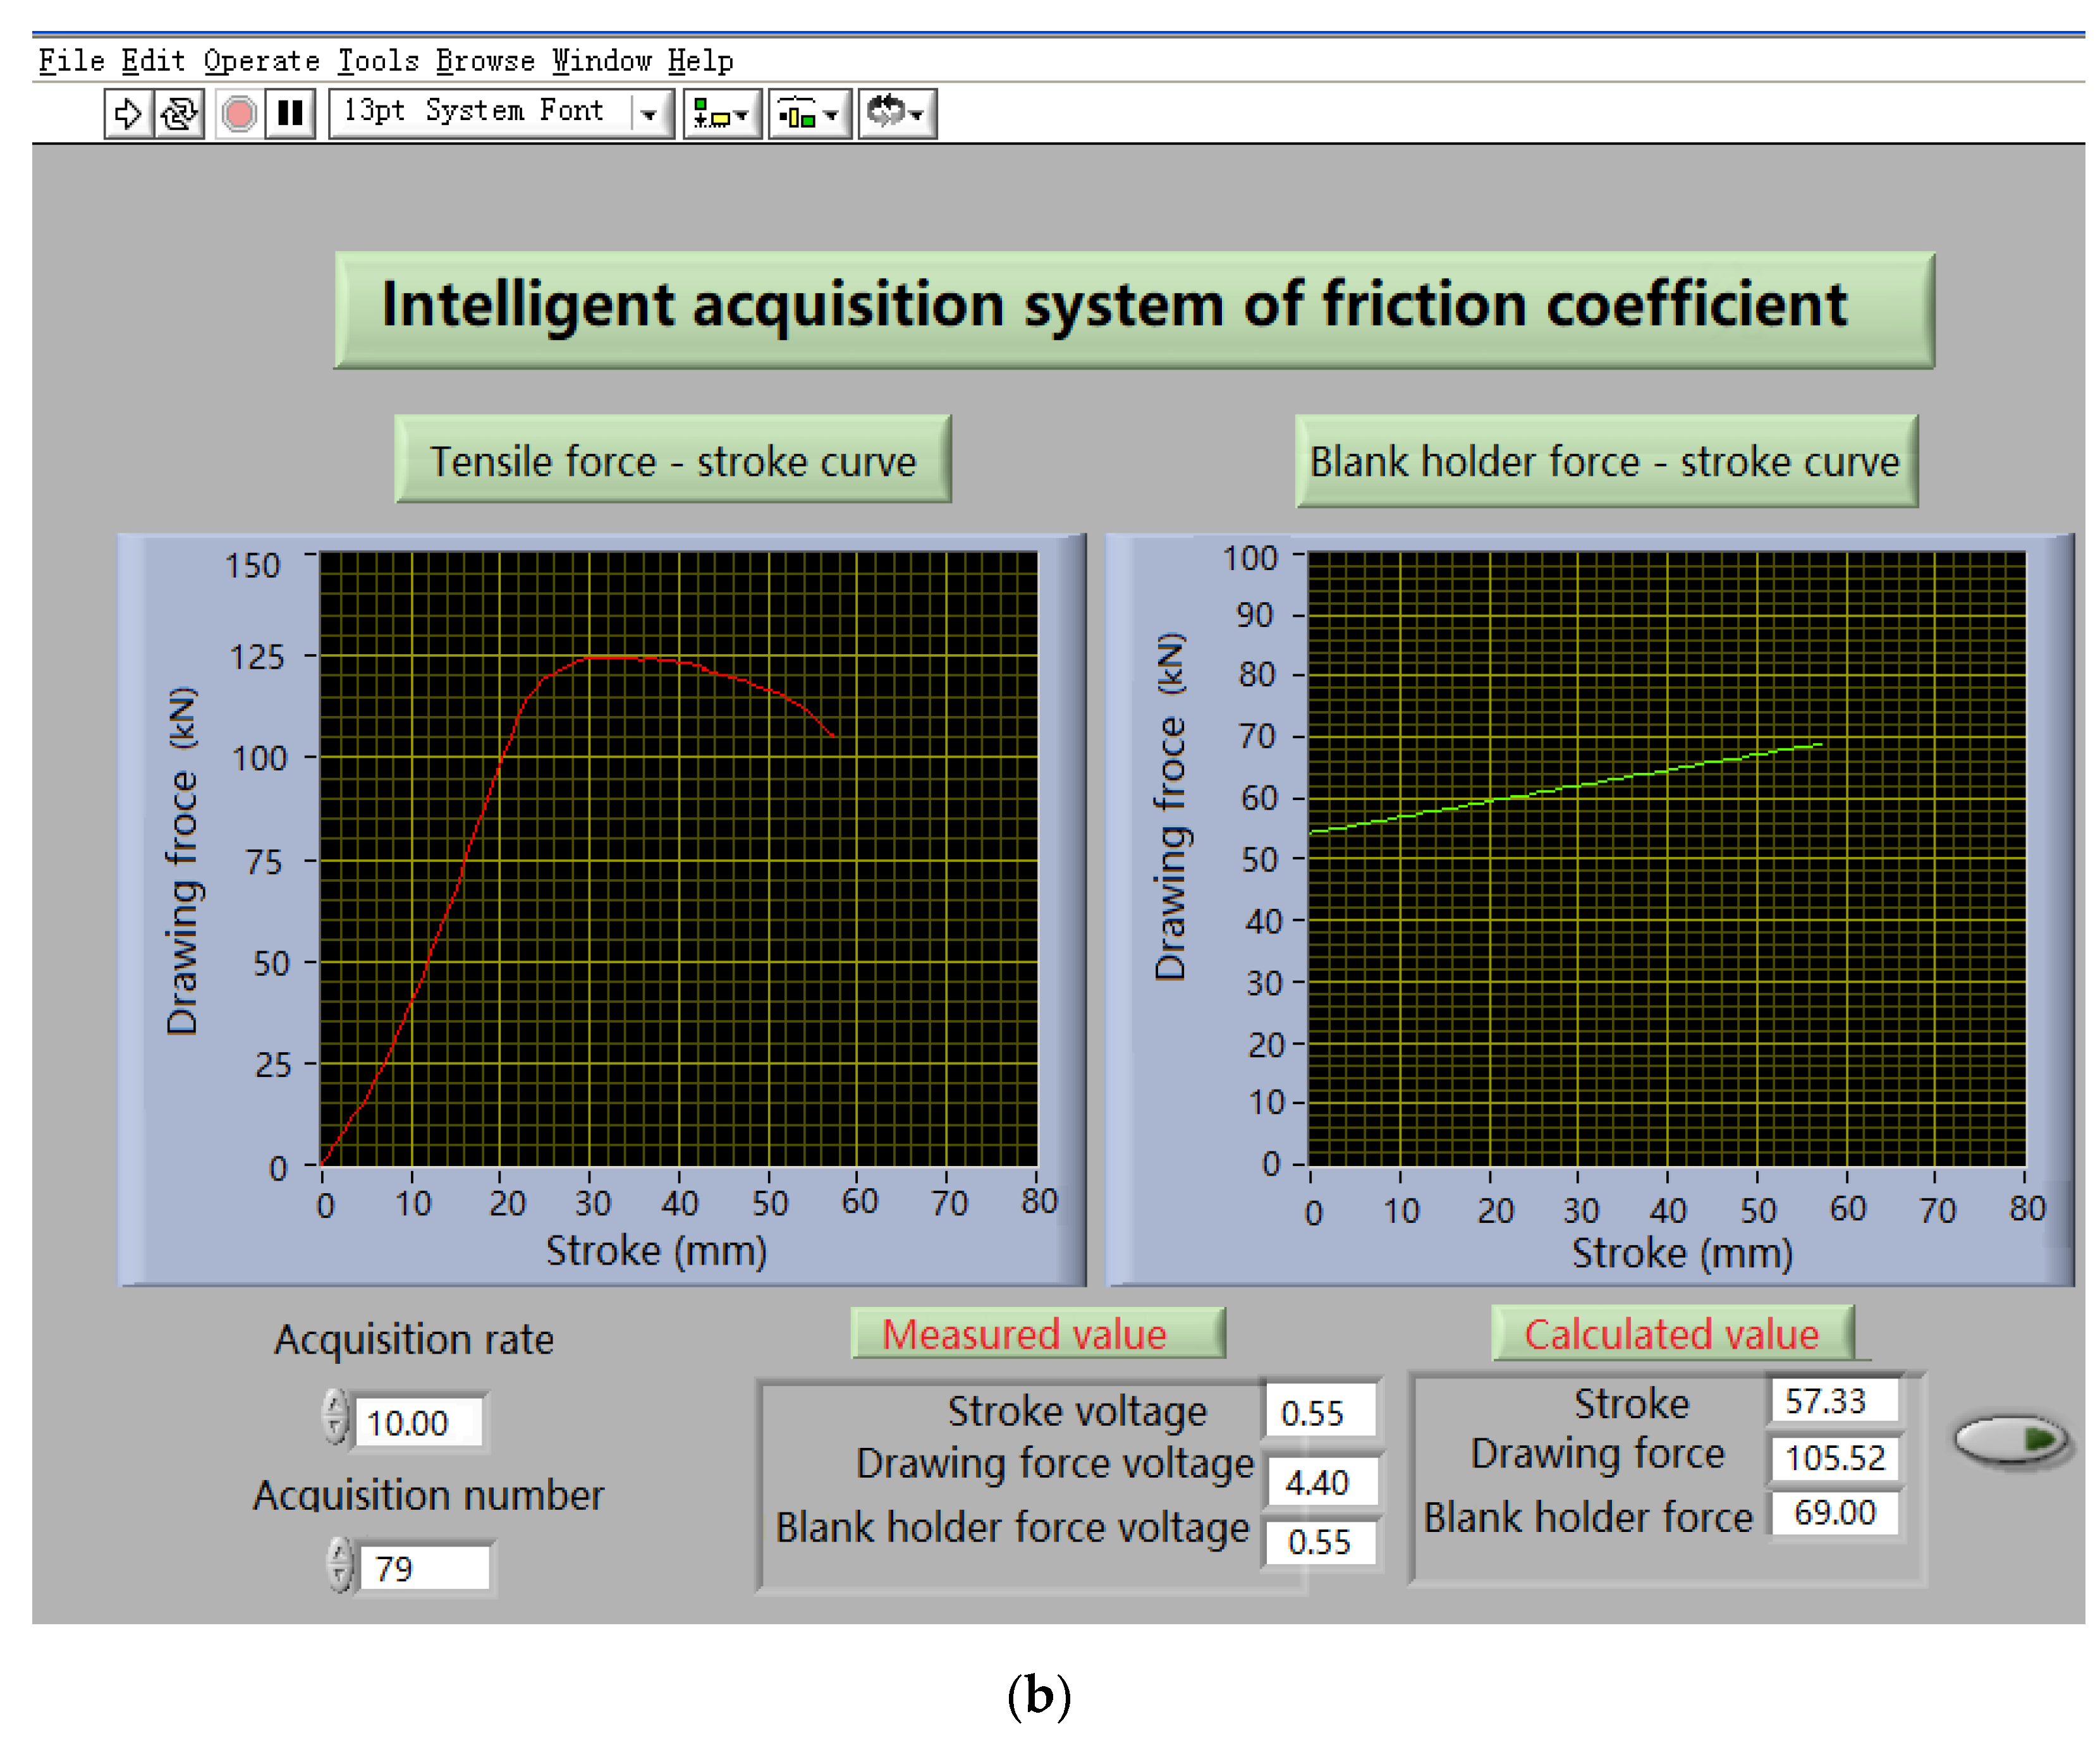Toggle the green arrow oval switch
2100x1738 pixels.
click(x=2010, y=1441)
